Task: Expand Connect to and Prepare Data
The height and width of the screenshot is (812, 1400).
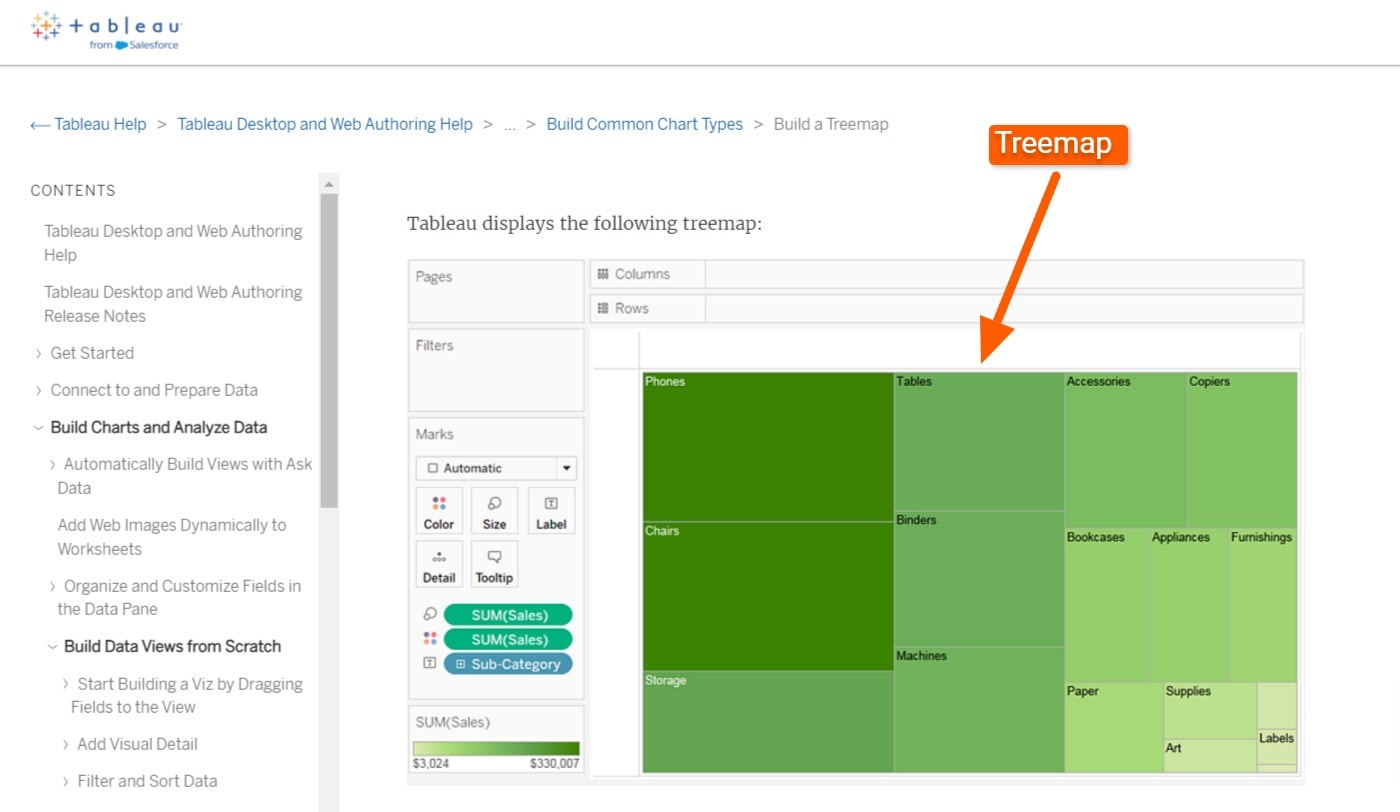Action: [39, 391]
